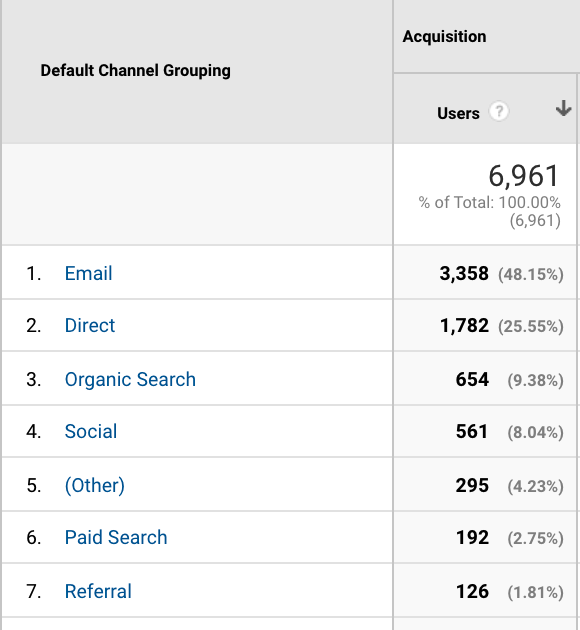
Task: Open the Referral channel link
Action: coord(98,591)
